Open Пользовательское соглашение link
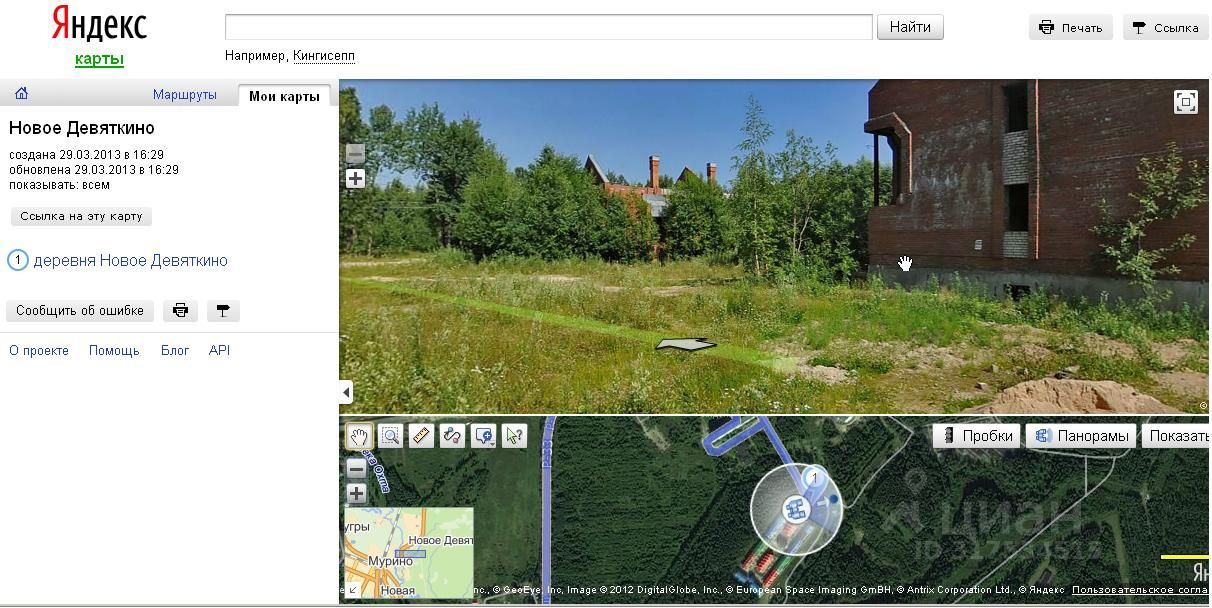 coord(1140,590)
